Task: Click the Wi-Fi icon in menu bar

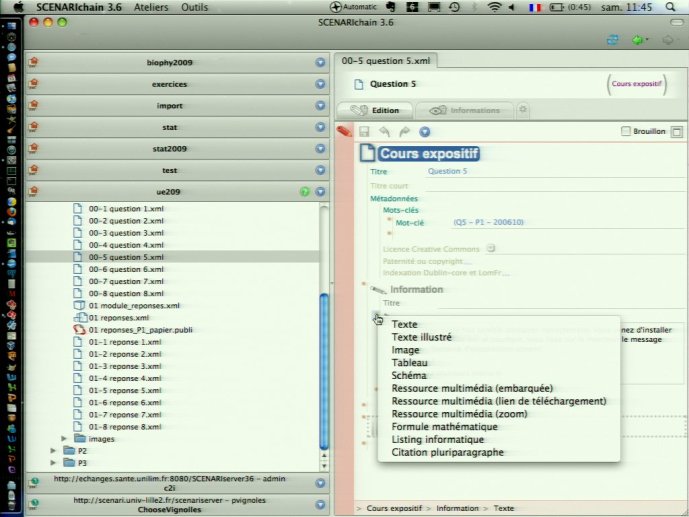Action: [495, 7]
